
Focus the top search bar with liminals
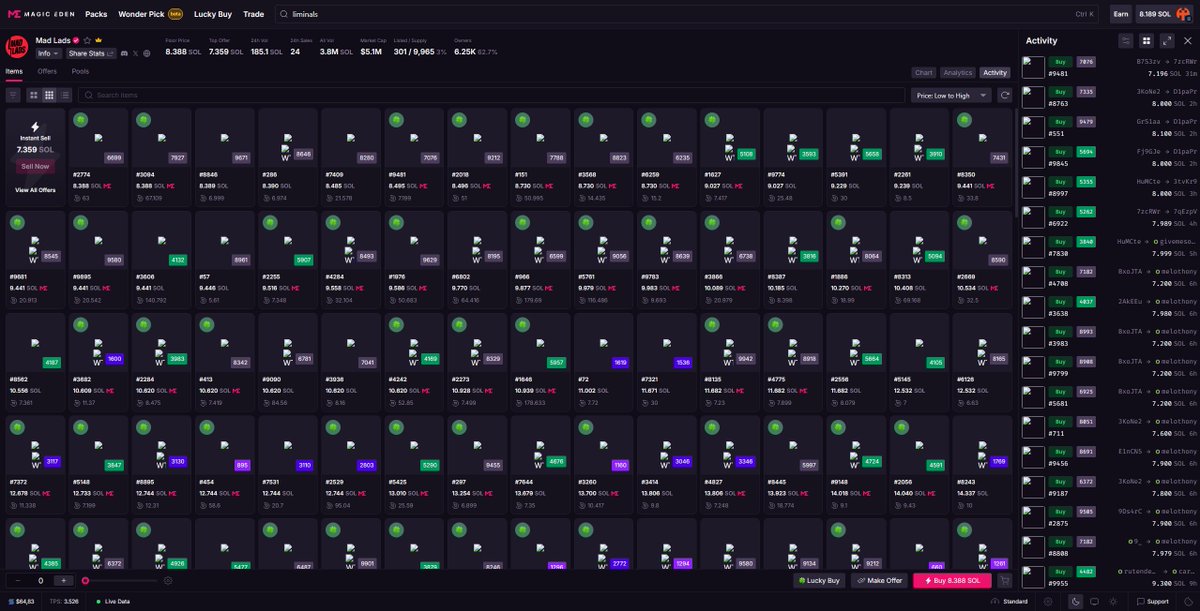click(x=686, y=14)
